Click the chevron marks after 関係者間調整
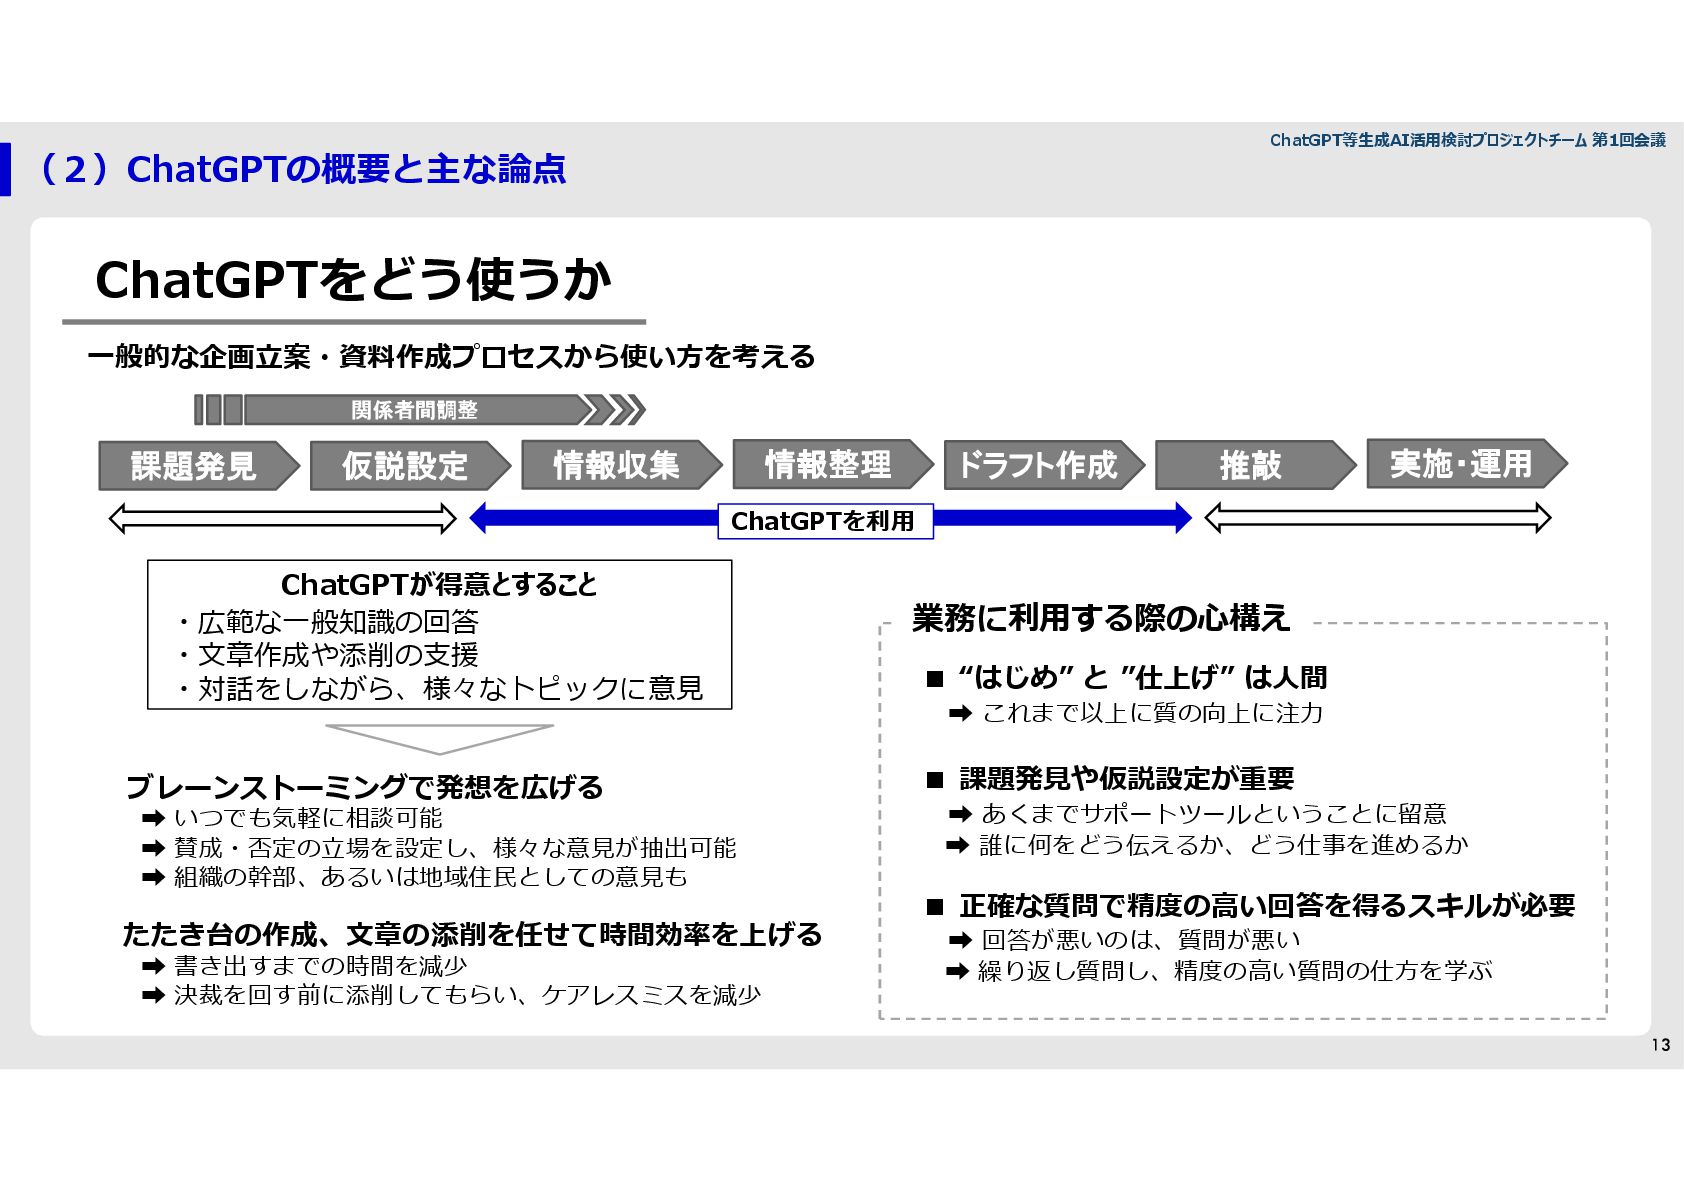 click(x=614, y=410)
